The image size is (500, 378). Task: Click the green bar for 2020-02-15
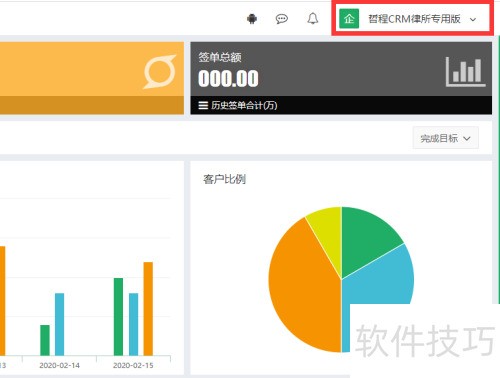(x=118, y=317)
